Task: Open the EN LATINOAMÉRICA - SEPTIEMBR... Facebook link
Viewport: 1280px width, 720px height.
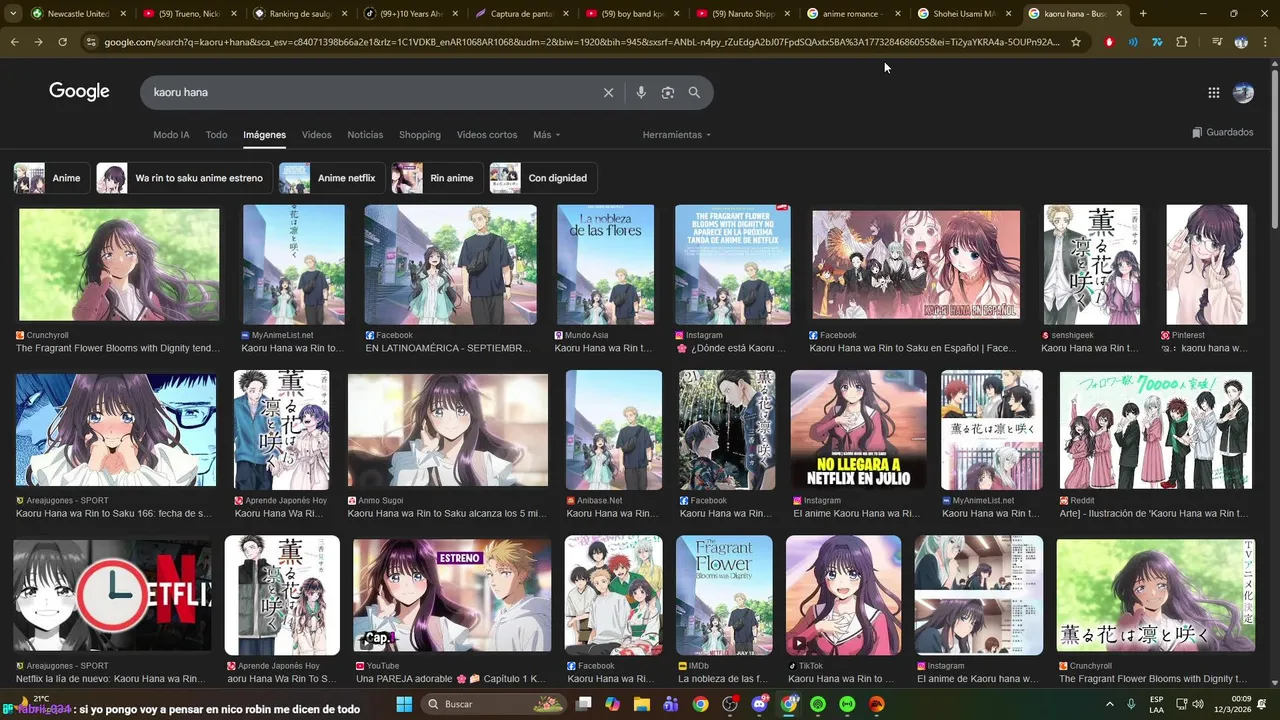Action: (x=448, y=348)
